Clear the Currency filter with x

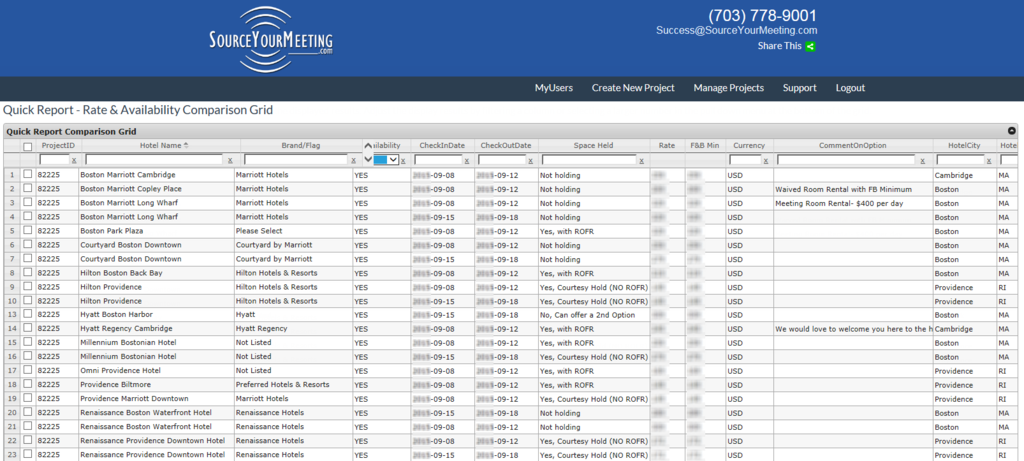(767, 160)
